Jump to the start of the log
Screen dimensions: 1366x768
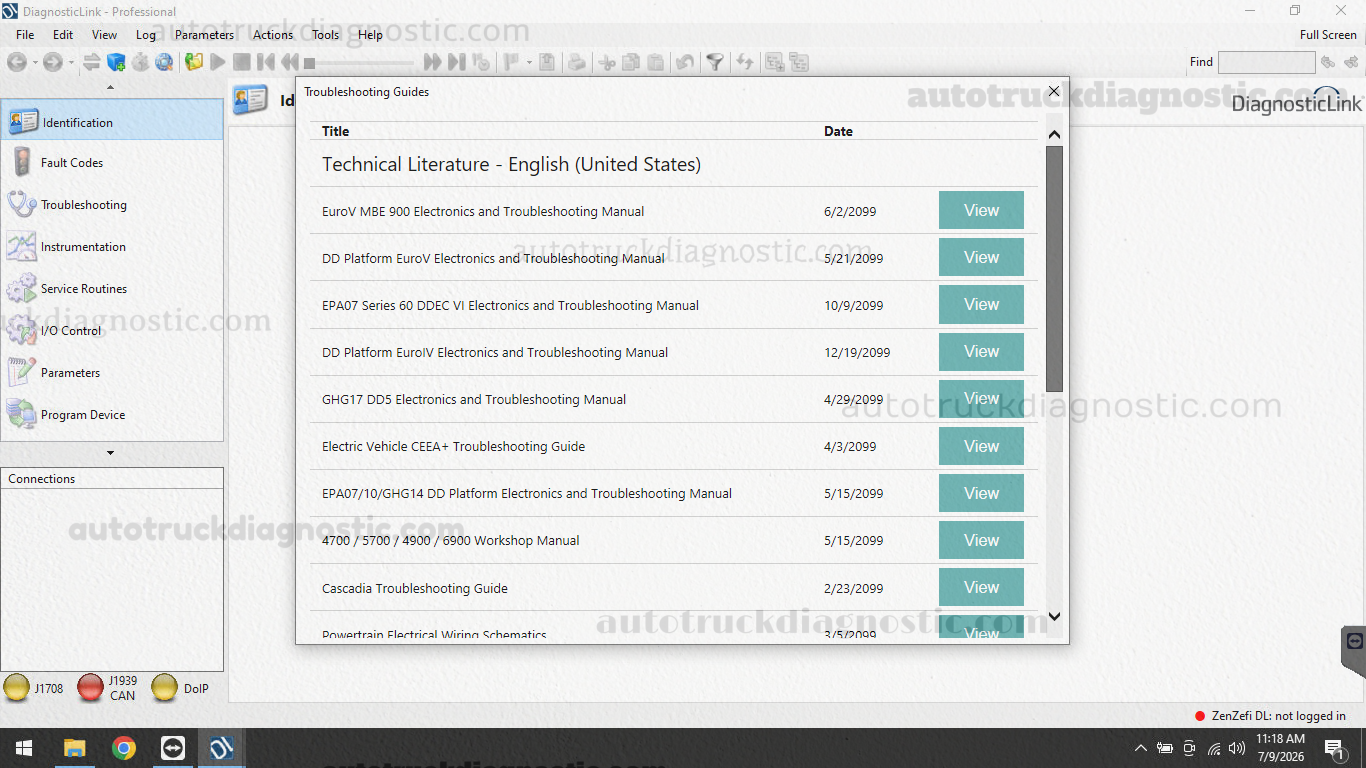[266, 62]
